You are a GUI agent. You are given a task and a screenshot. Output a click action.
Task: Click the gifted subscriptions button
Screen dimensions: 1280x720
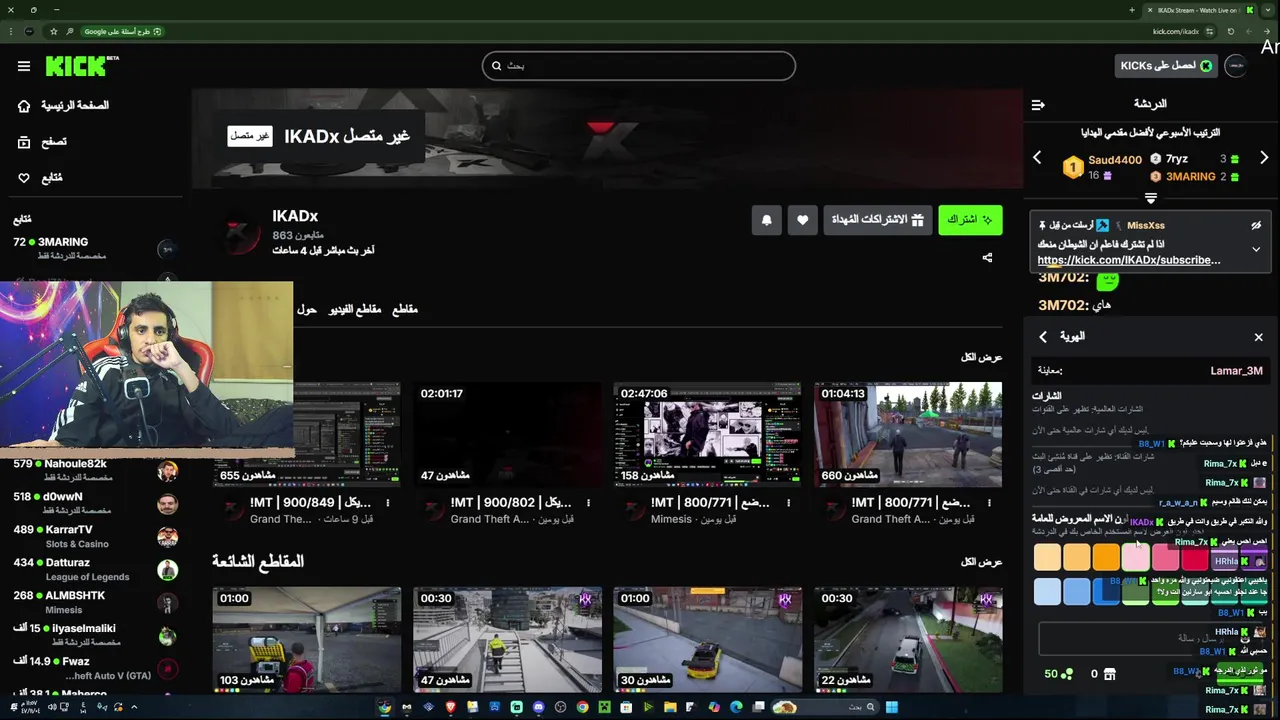tap(878, 220)
